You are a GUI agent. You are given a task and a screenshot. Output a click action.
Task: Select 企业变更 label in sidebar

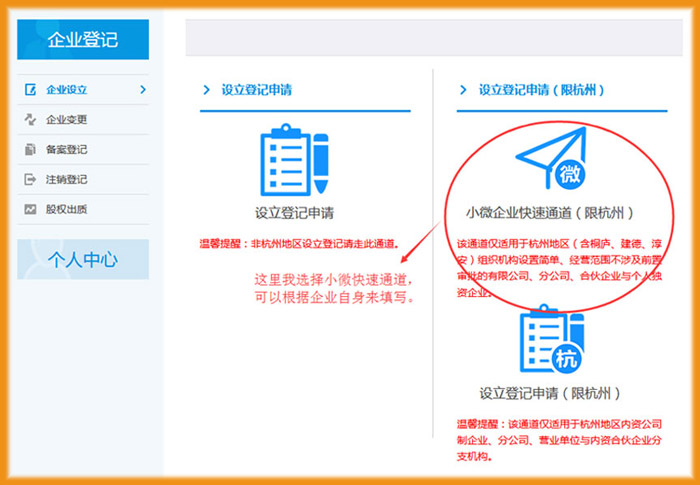pos(67,120)
